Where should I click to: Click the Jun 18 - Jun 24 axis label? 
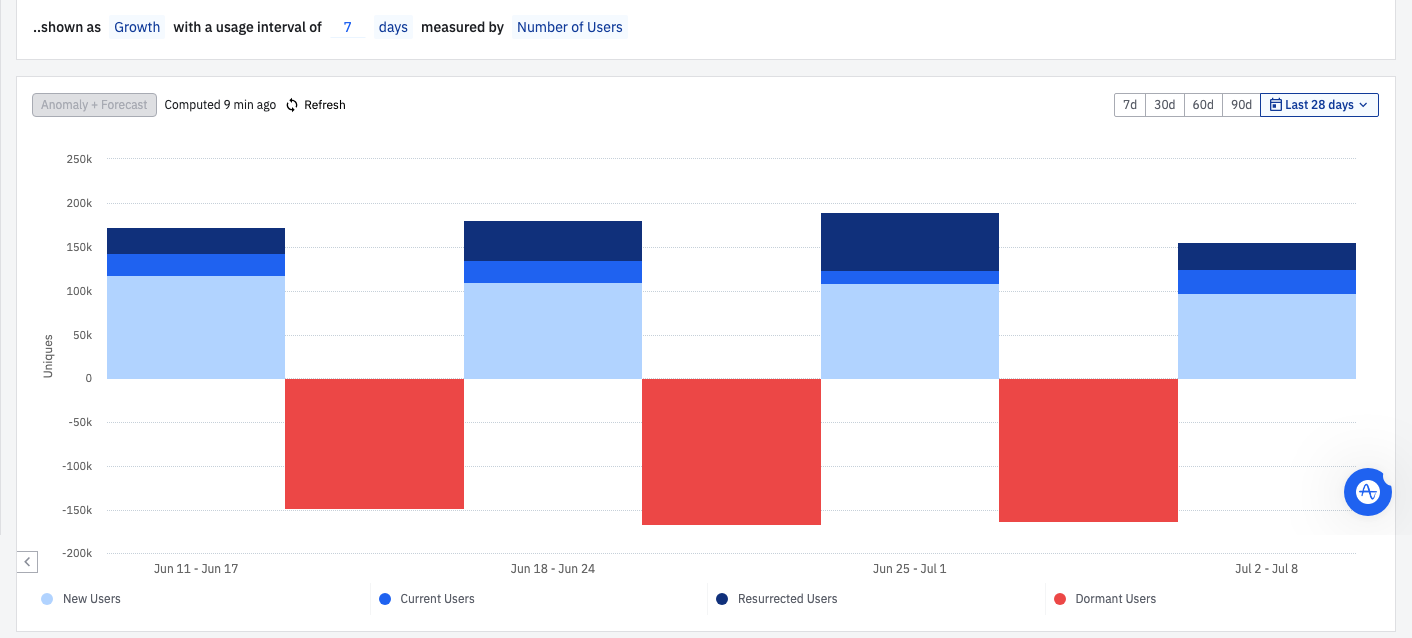[553, 569]
